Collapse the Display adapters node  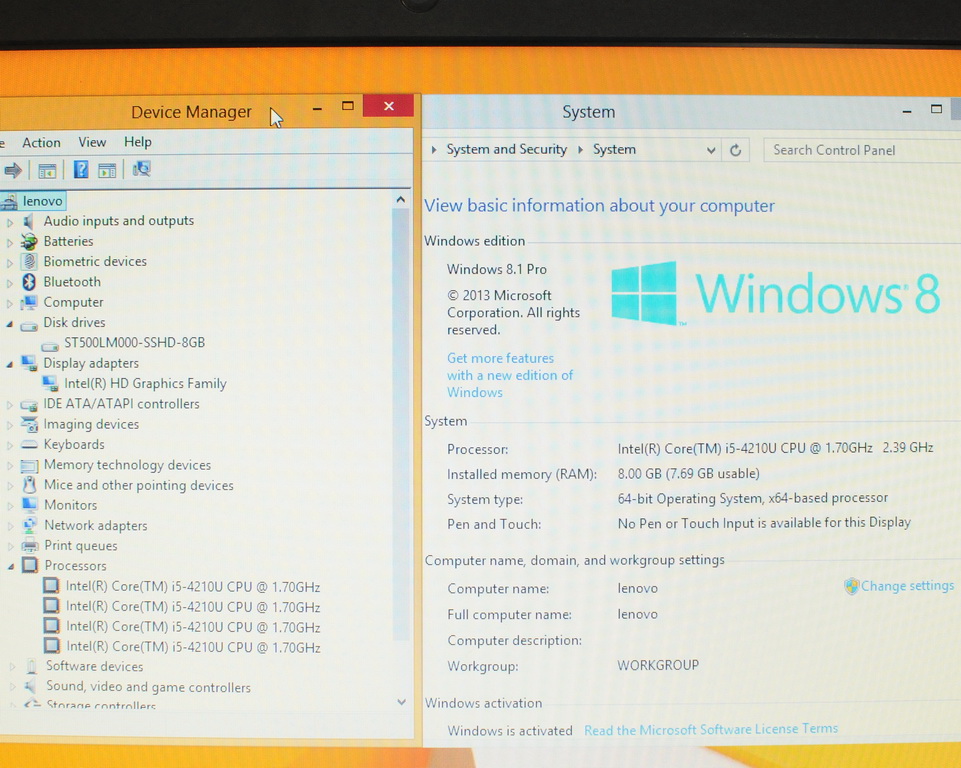[10, 364]
